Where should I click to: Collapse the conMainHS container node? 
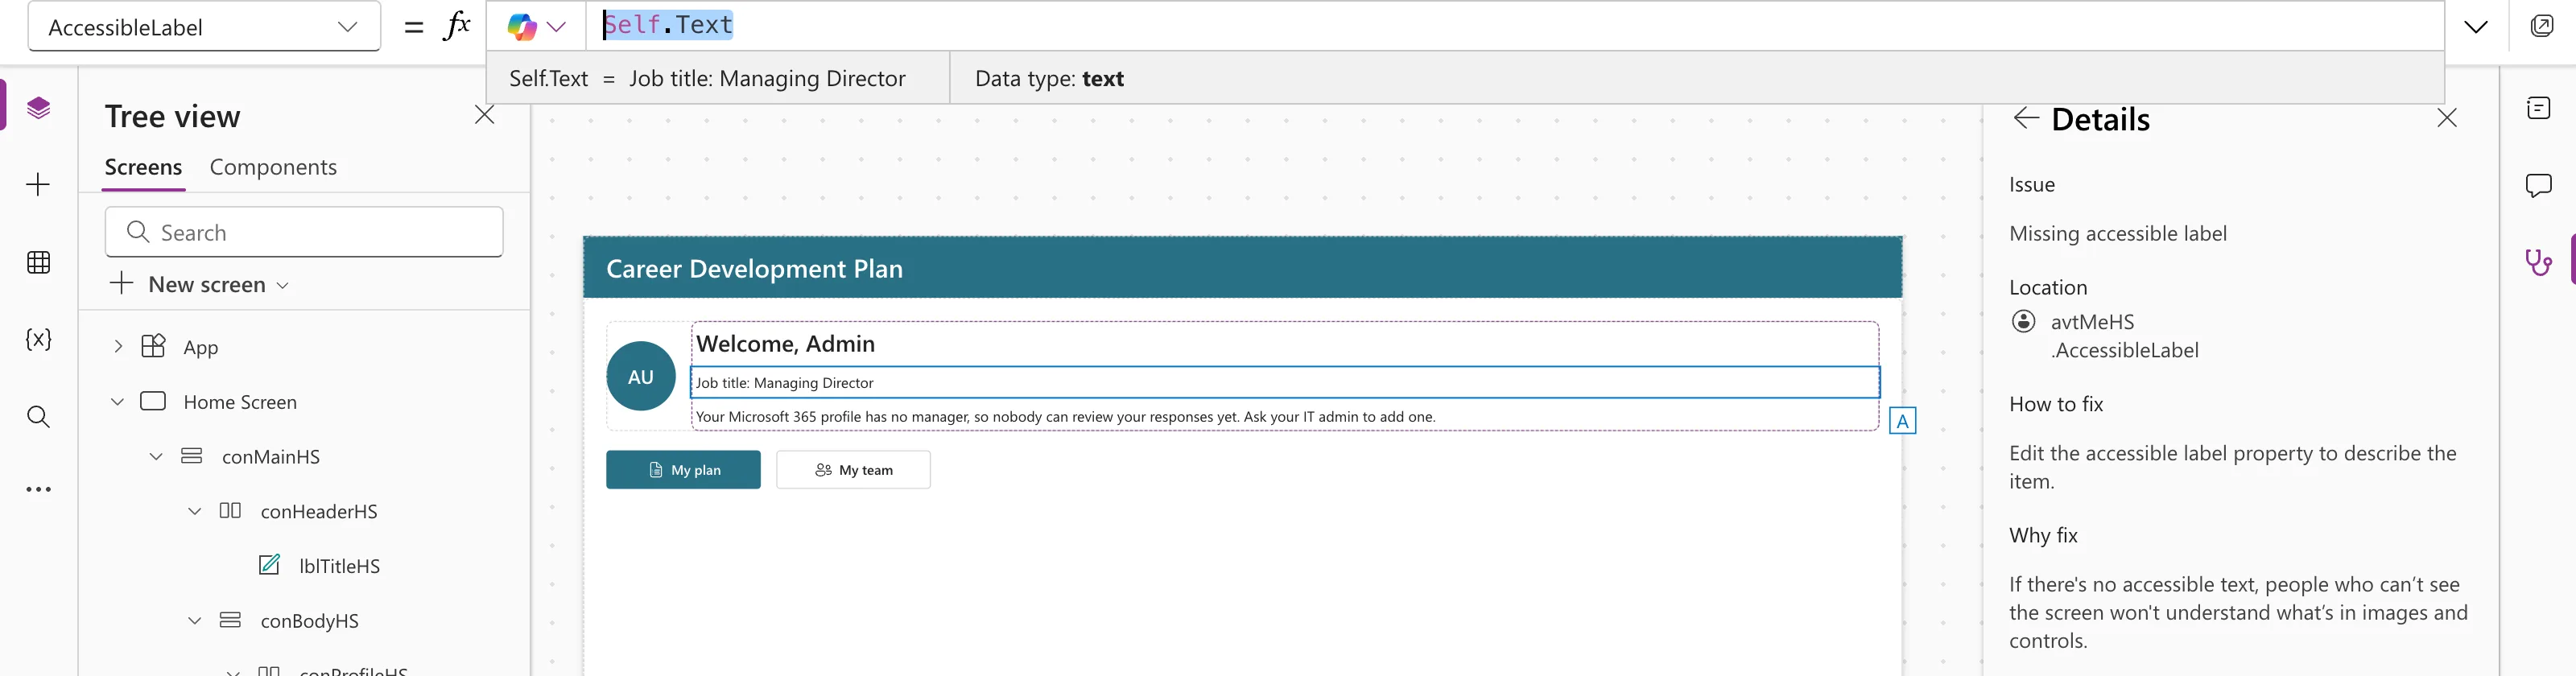(156, 456)
